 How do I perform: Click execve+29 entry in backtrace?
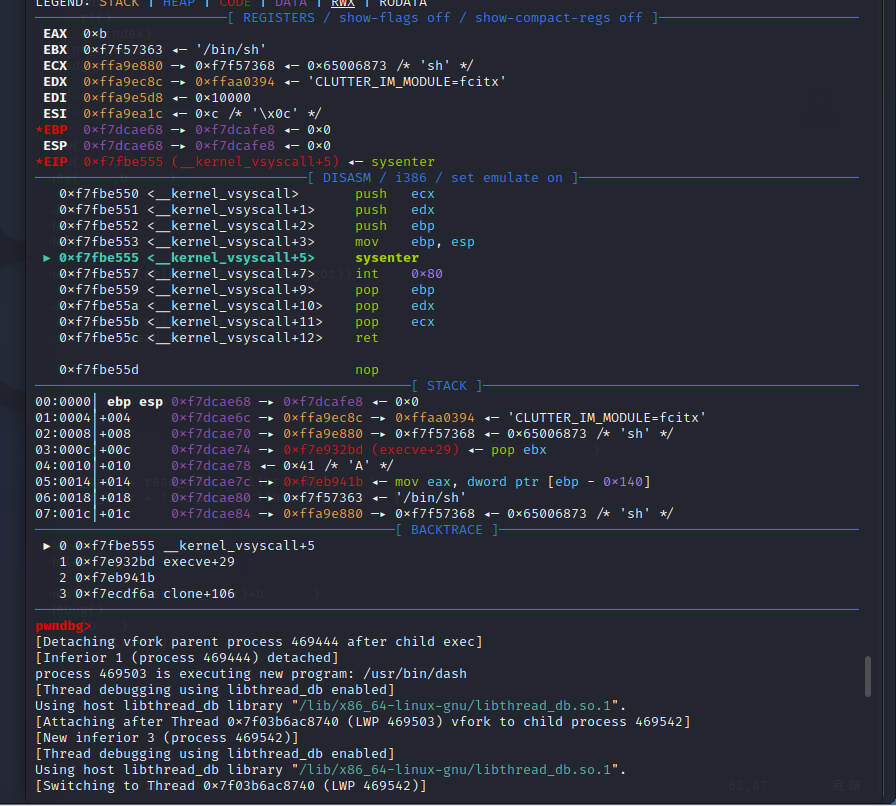click(199, 562)
